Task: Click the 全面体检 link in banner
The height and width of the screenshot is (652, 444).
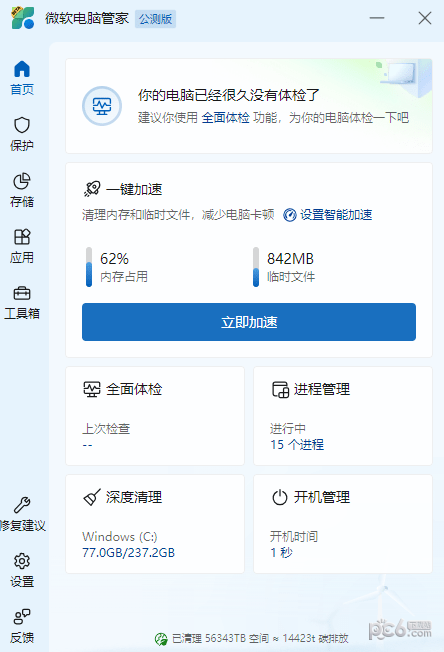Action: [225, 118]
